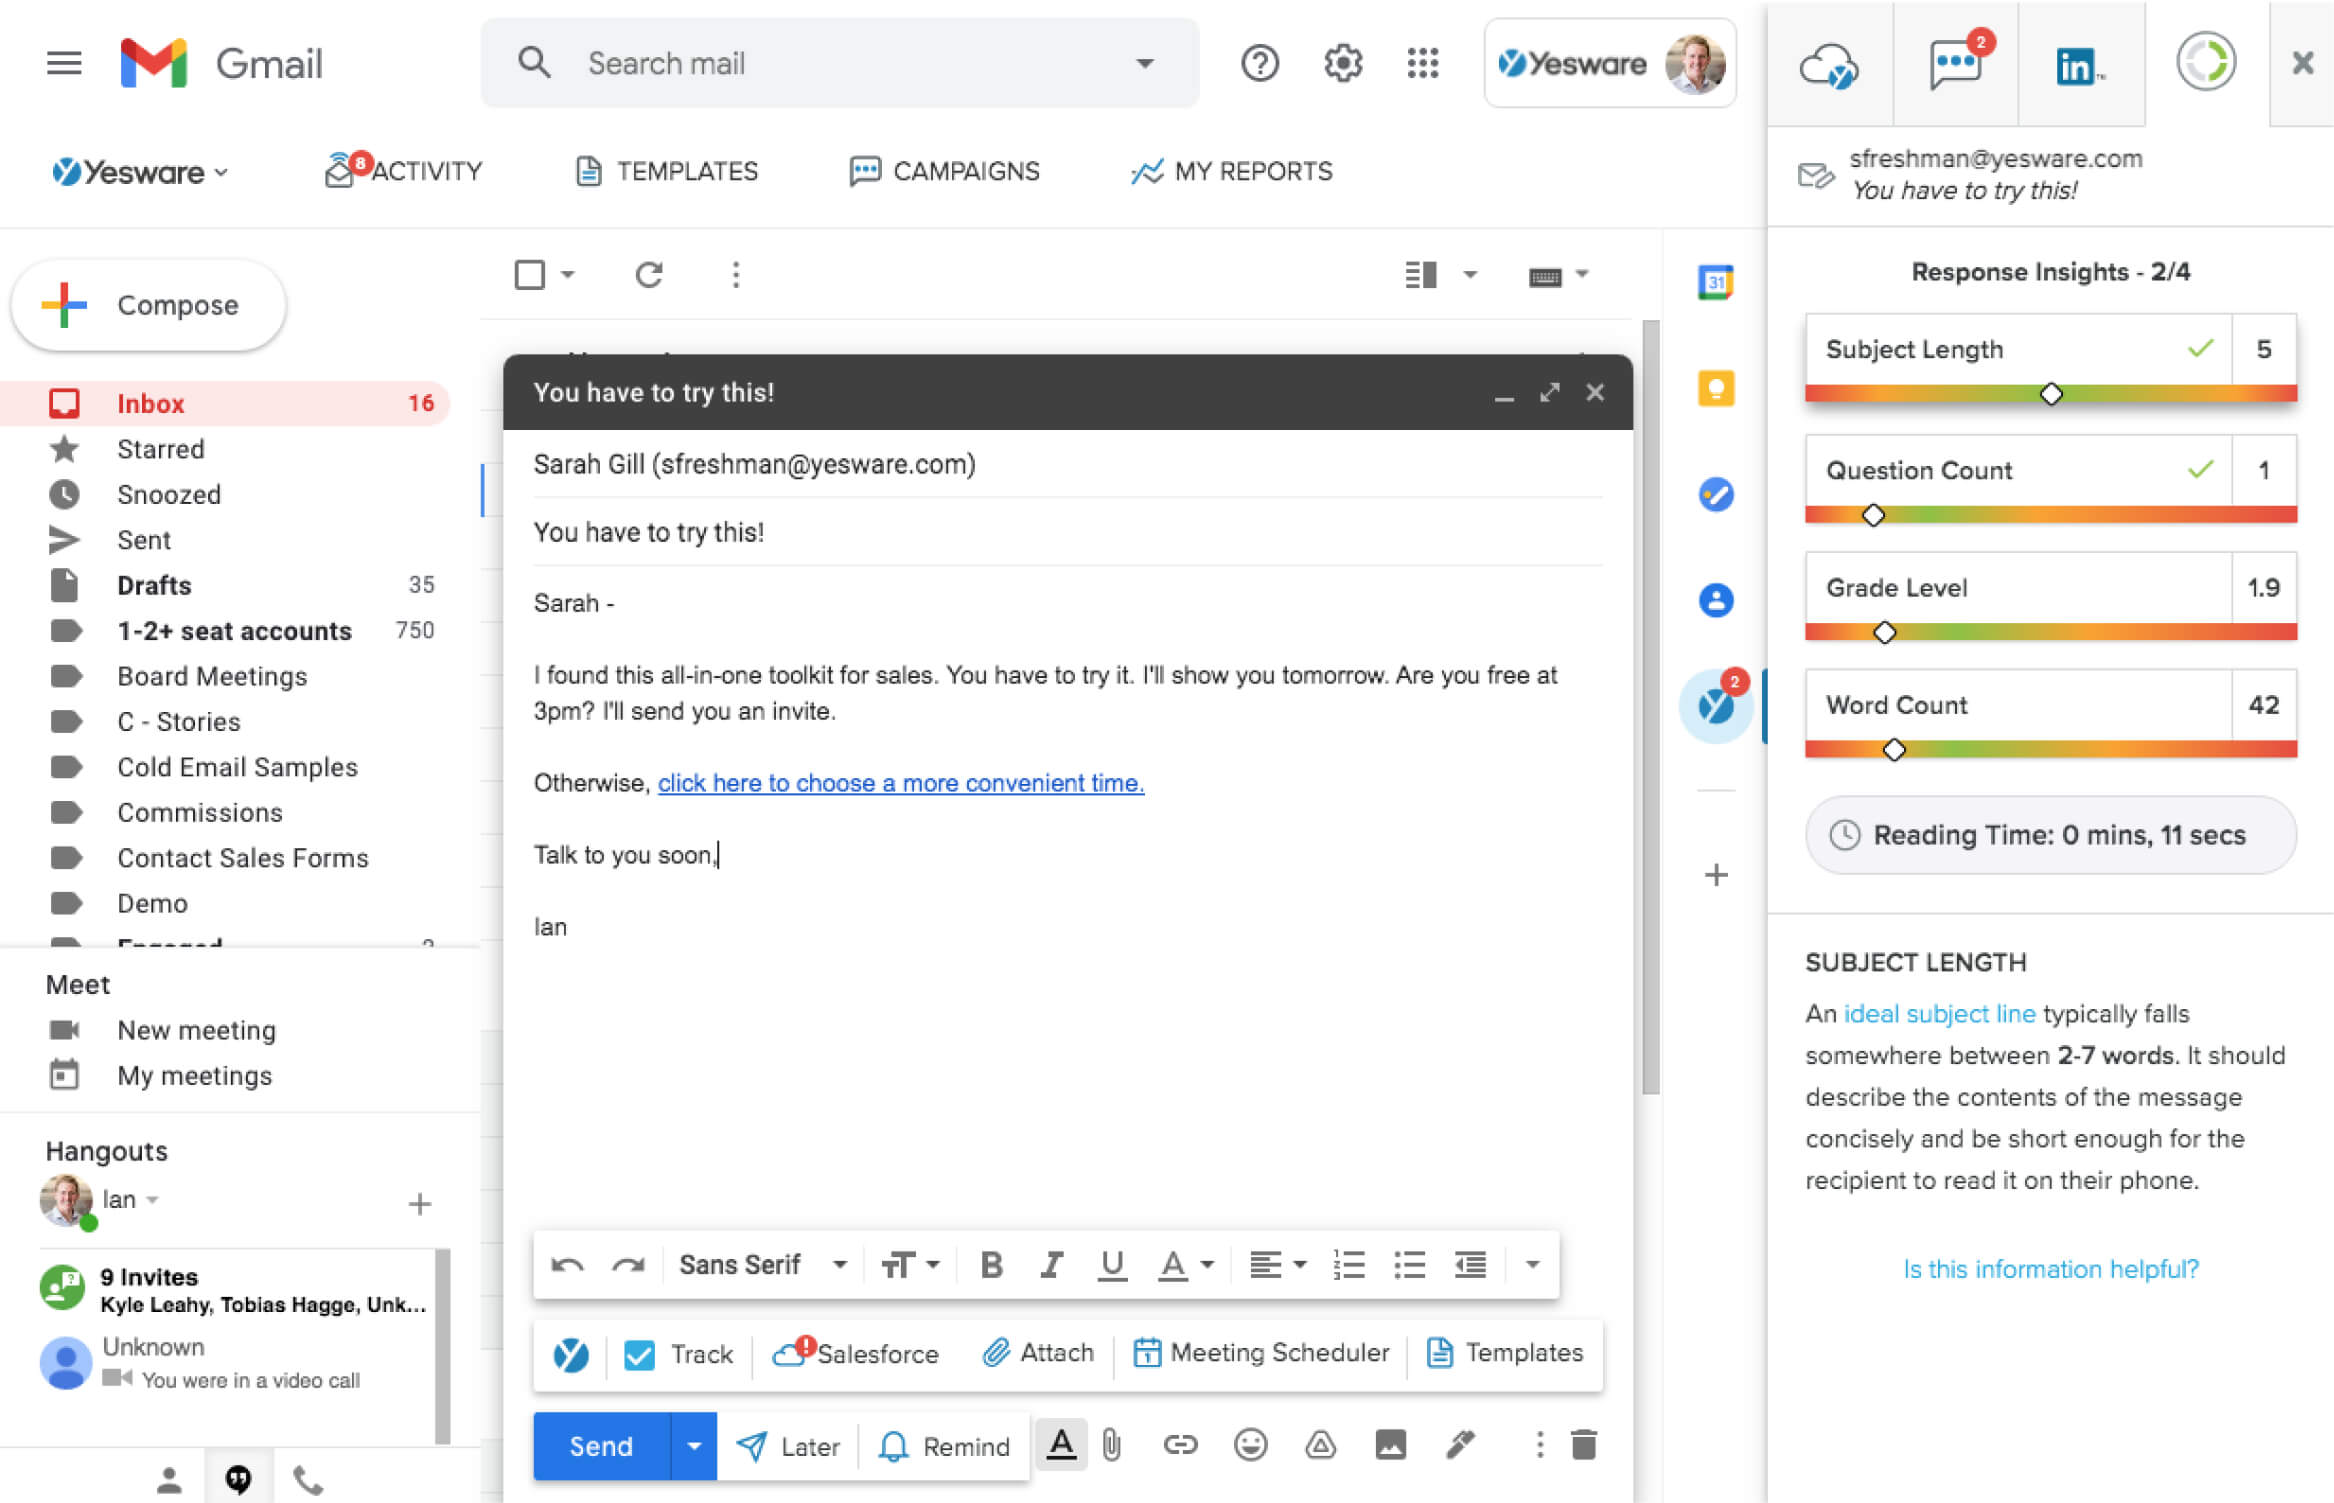Insert a link in the email
This screenshot has width=2334, height=1503.
[x=1180, y=1445]
